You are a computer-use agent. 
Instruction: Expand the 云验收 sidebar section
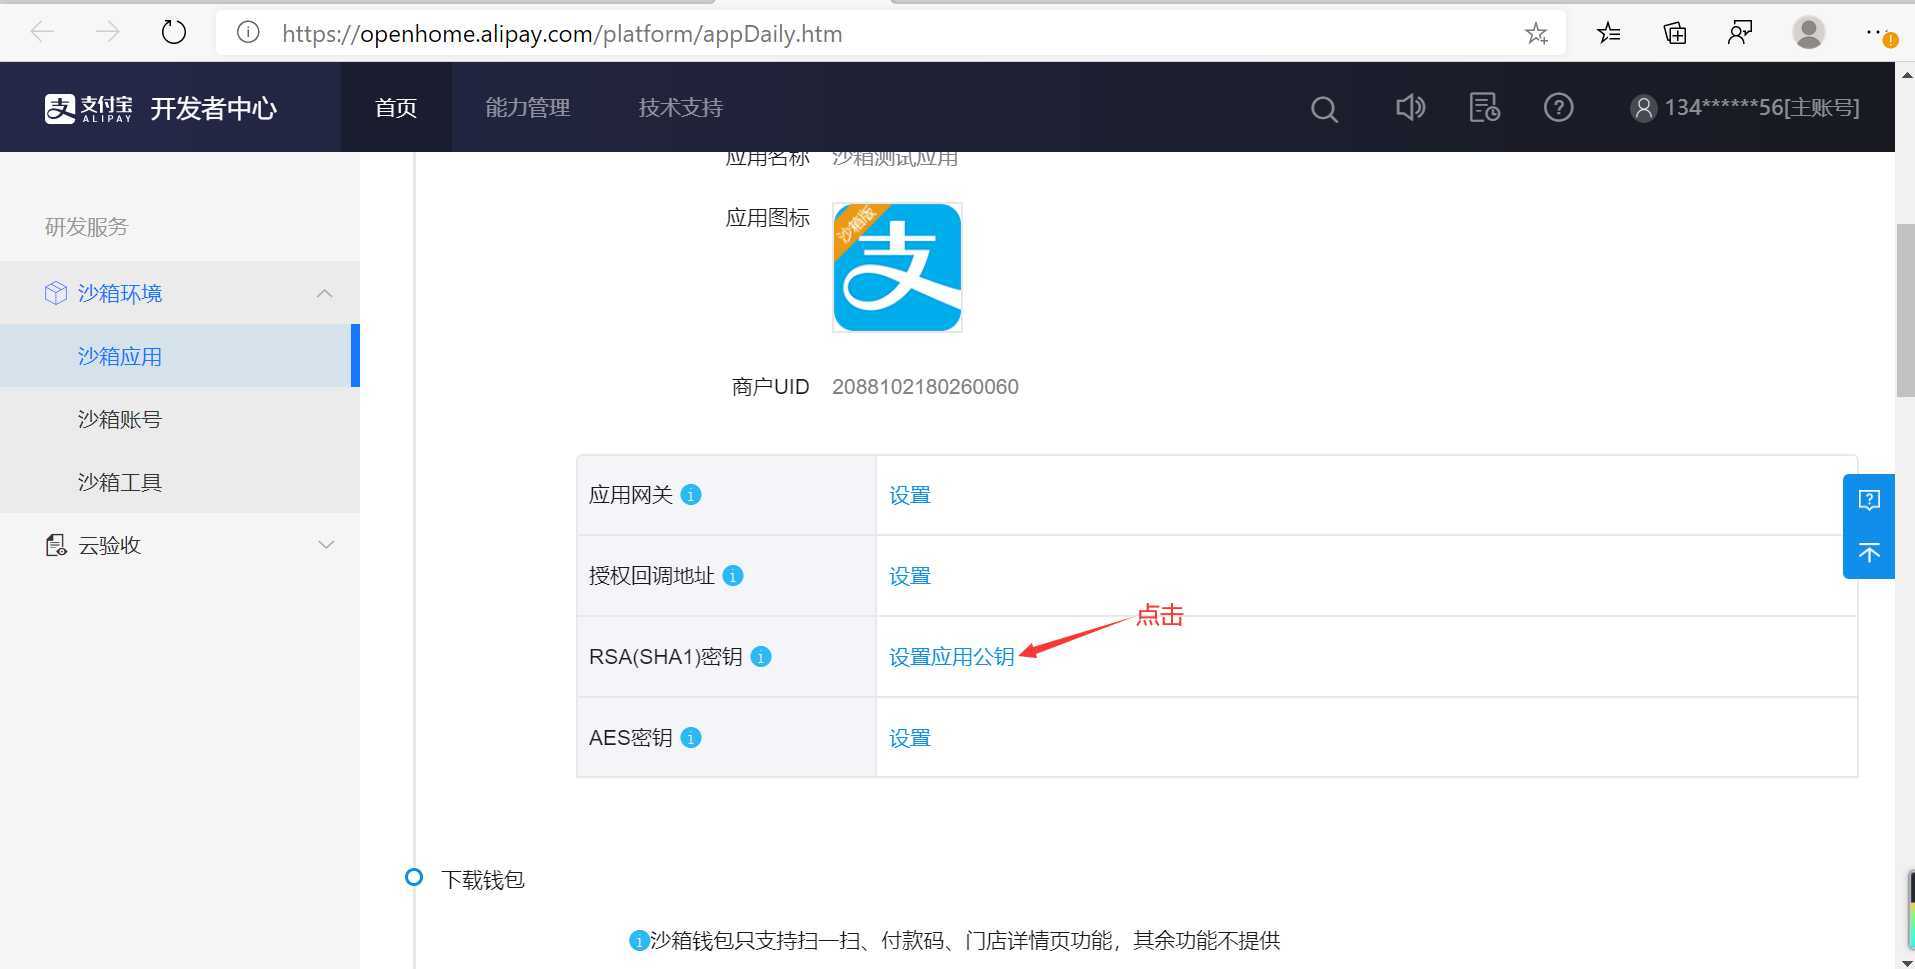[325, 544]
